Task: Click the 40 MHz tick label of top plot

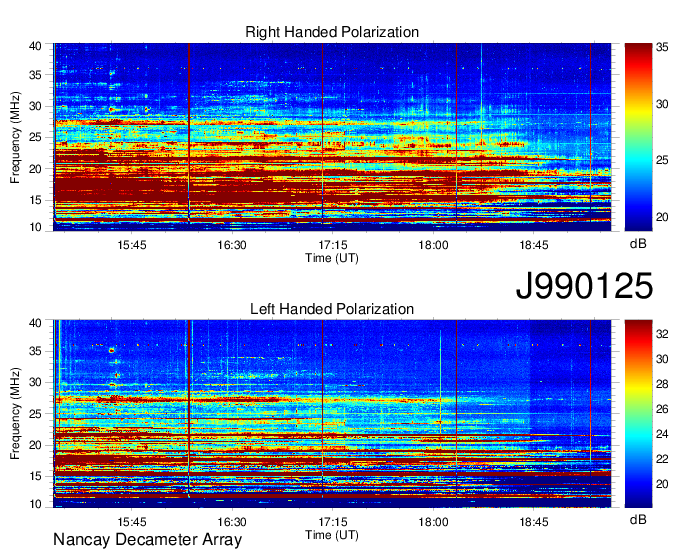Action: 36,46
